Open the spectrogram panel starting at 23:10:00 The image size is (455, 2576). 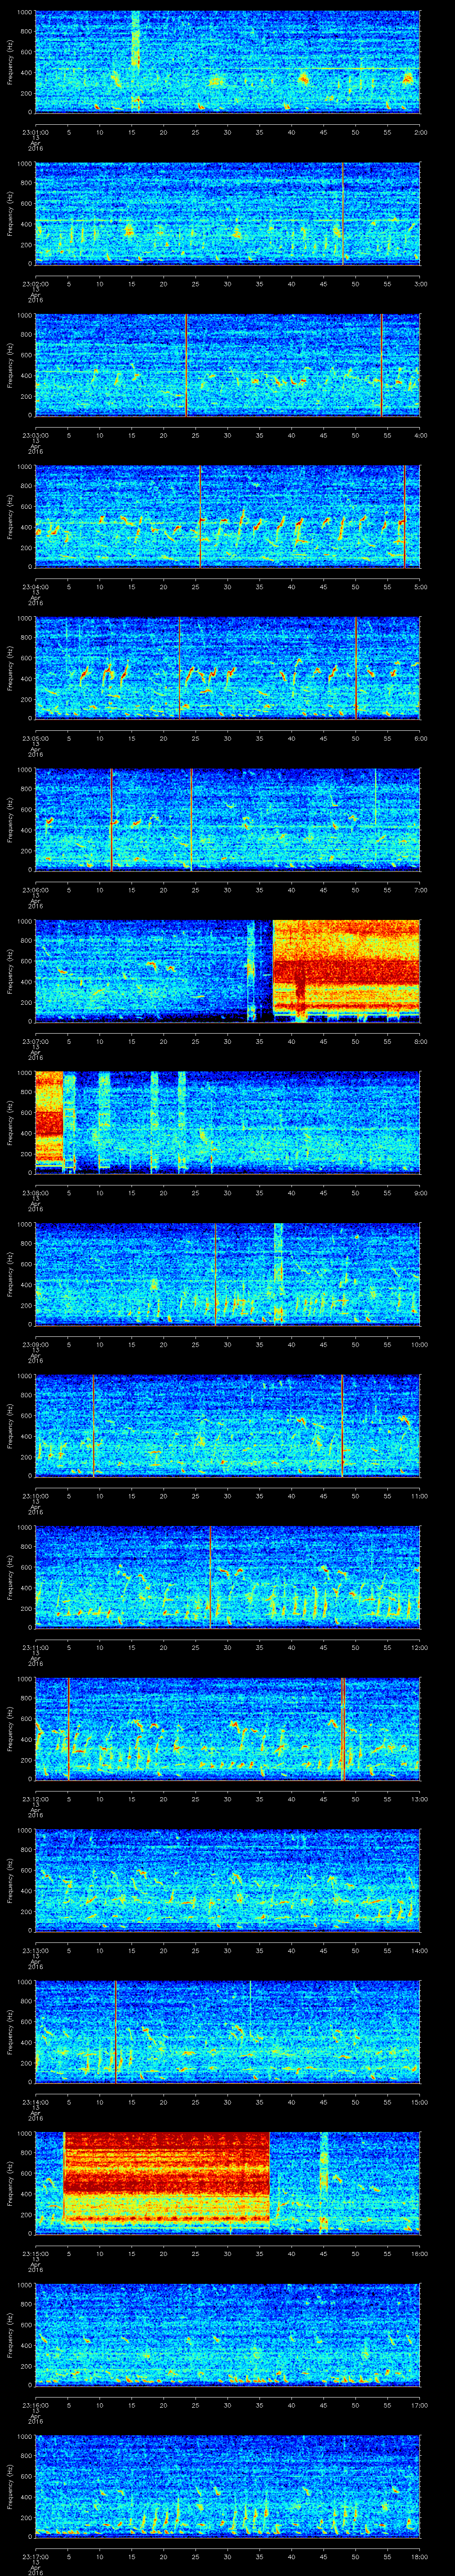228,1426
